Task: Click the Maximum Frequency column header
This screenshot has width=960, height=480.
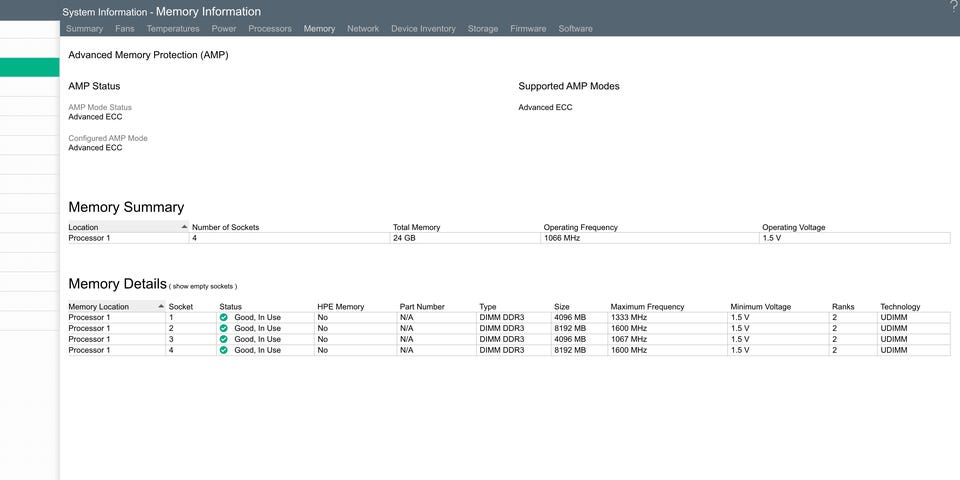Action: pos(647,306)
